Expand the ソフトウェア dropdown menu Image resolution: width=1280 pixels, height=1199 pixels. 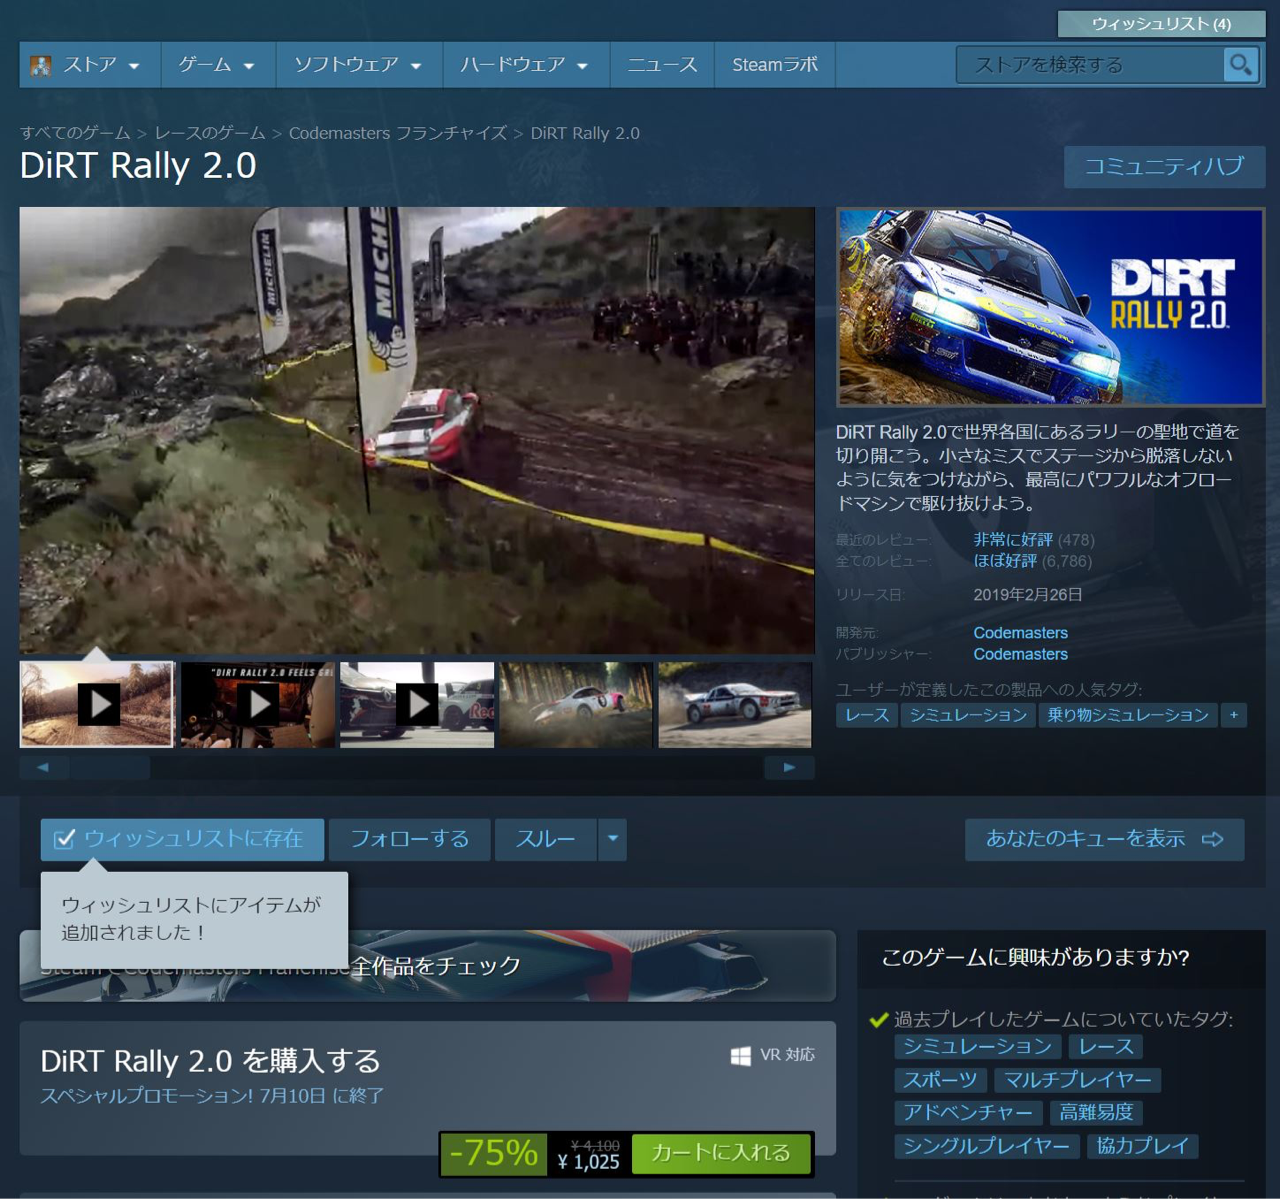(x=357, y=65)
